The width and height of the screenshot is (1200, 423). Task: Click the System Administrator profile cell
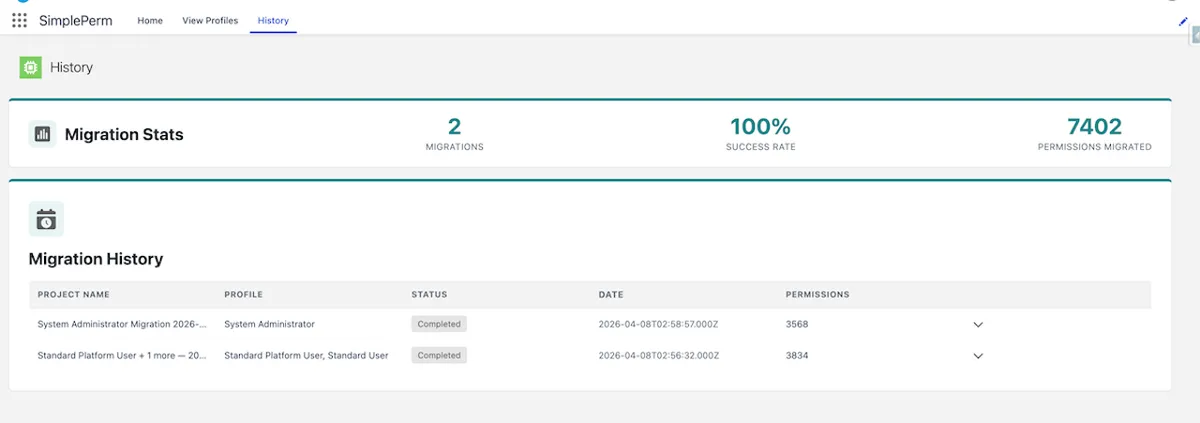pyautogui.click(x=269, y=324)
